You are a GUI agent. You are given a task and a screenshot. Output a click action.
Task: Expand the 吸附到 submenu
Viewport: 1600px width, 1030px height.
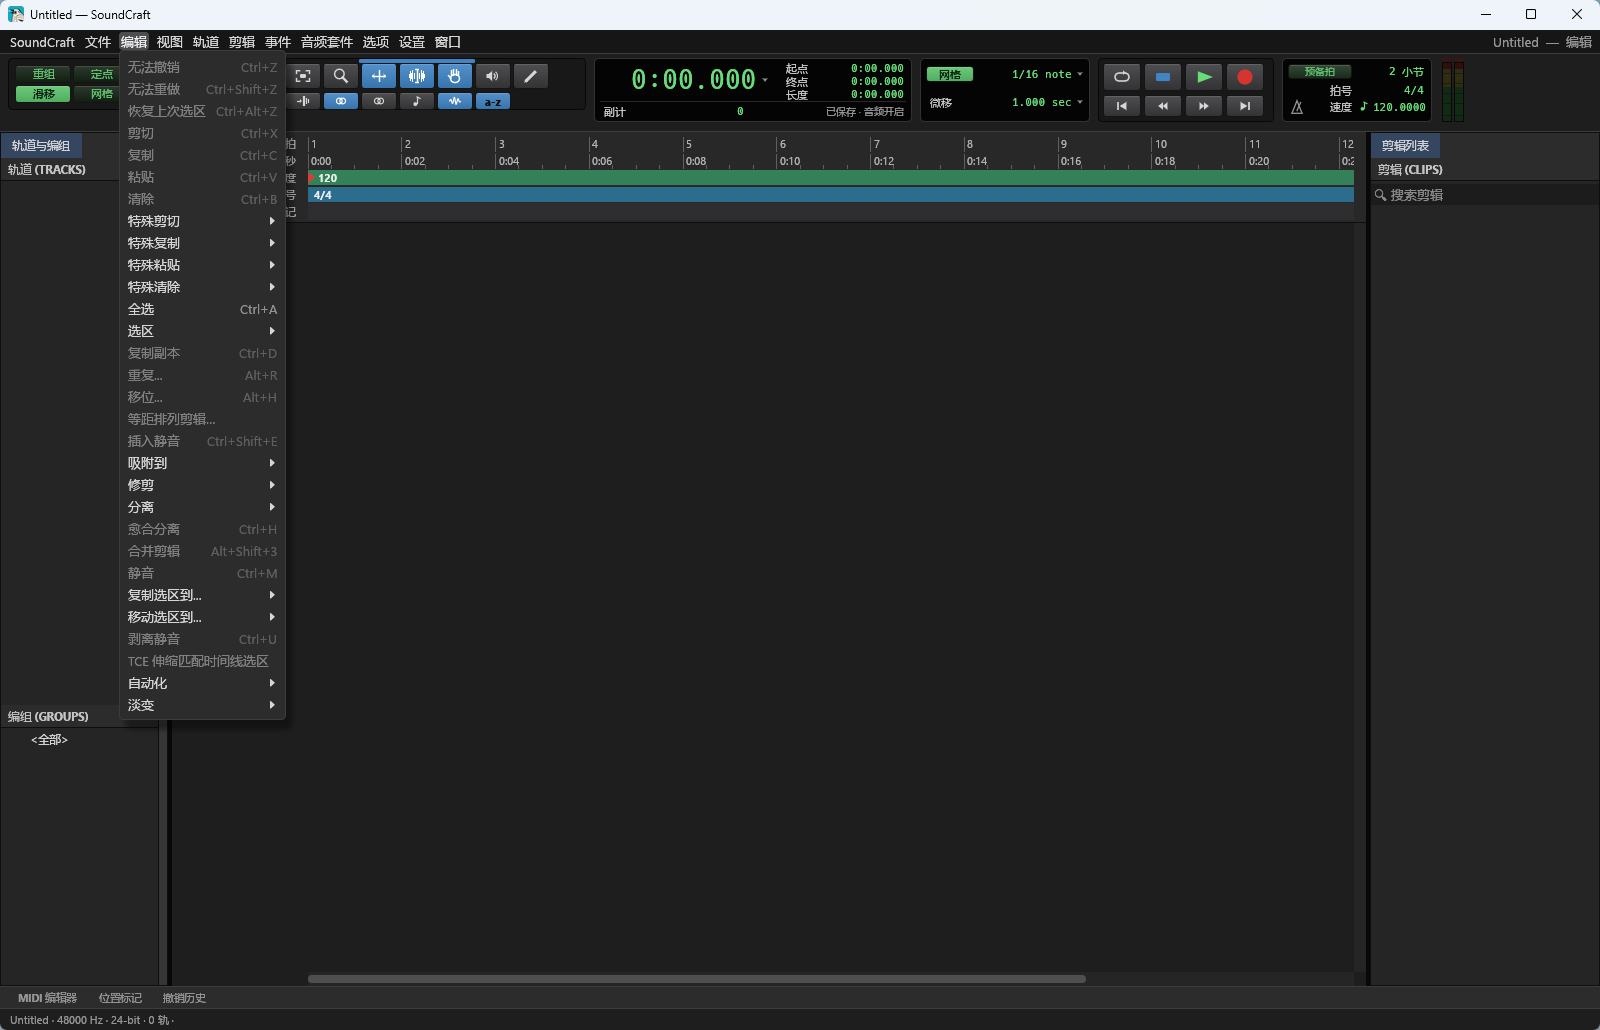click(x=202, y=463)
